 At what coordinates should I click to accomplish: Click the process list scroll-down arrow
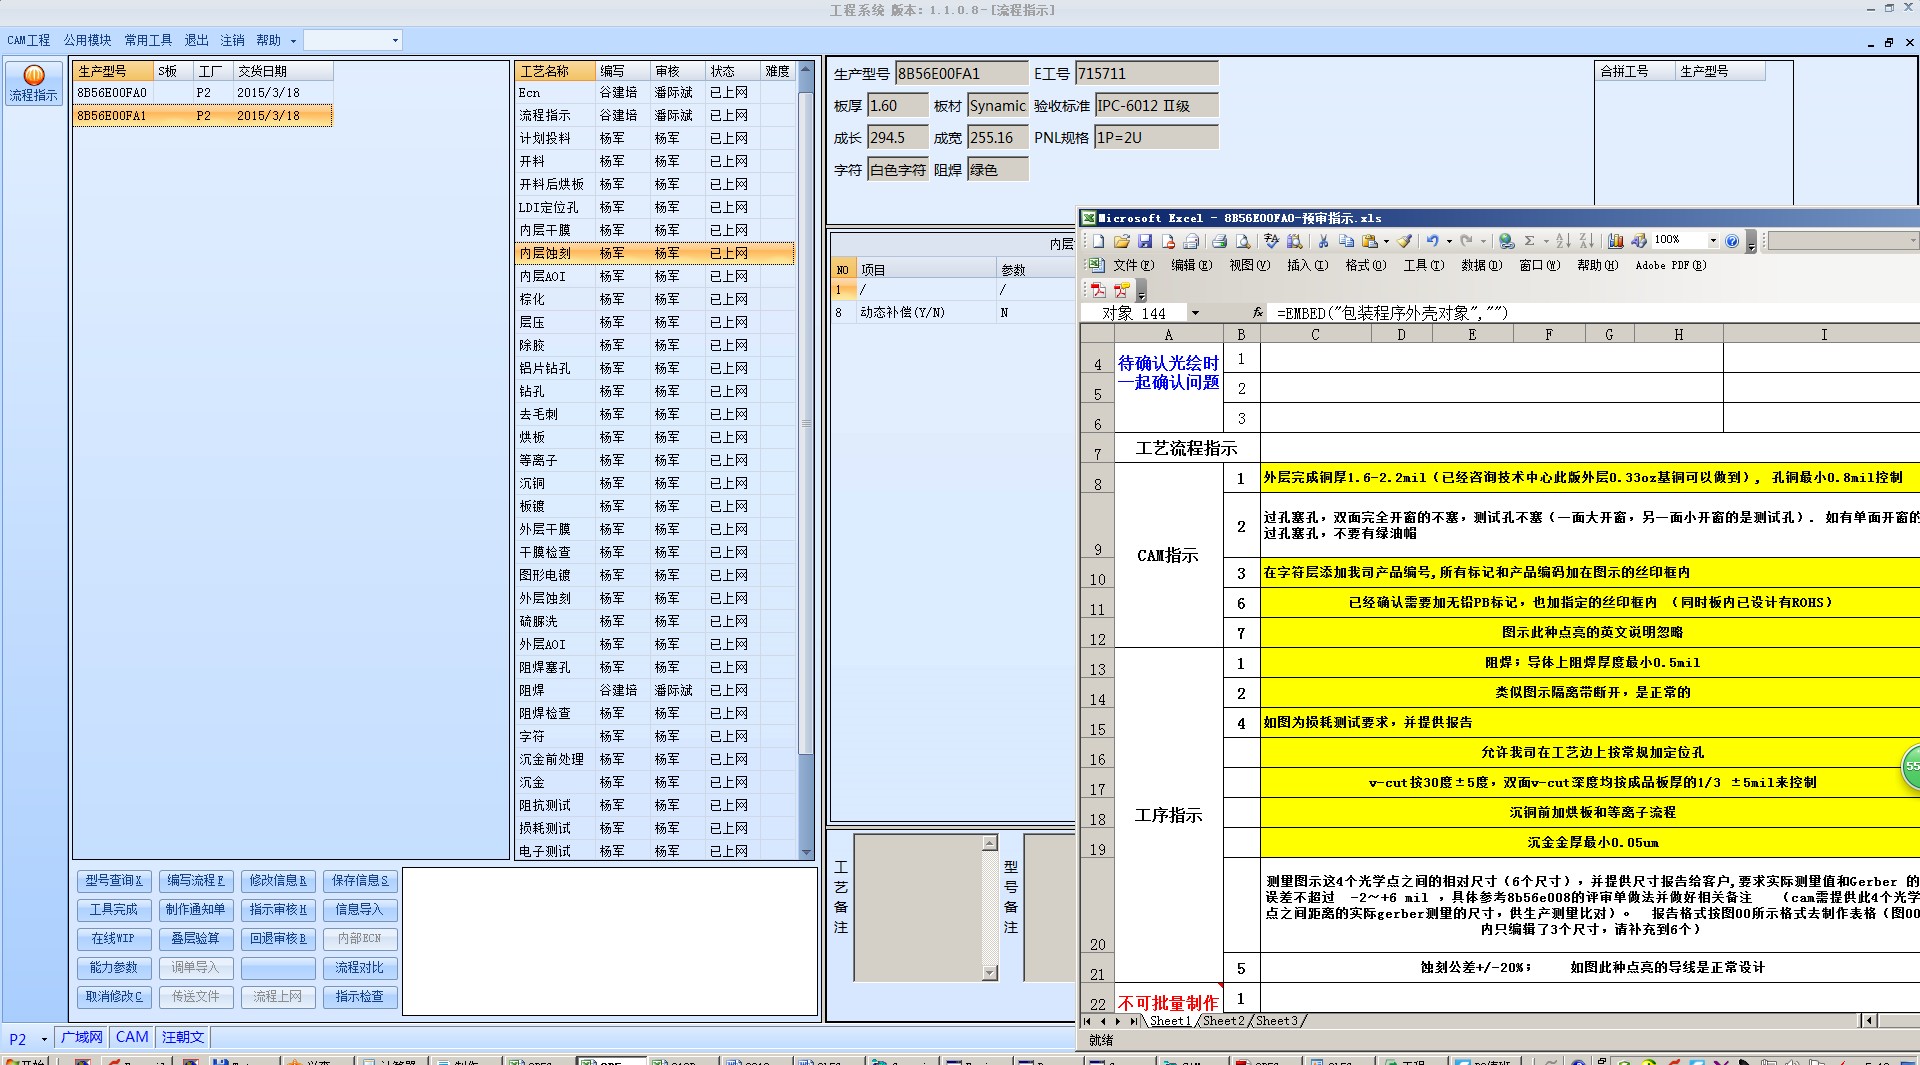(807, 853)
